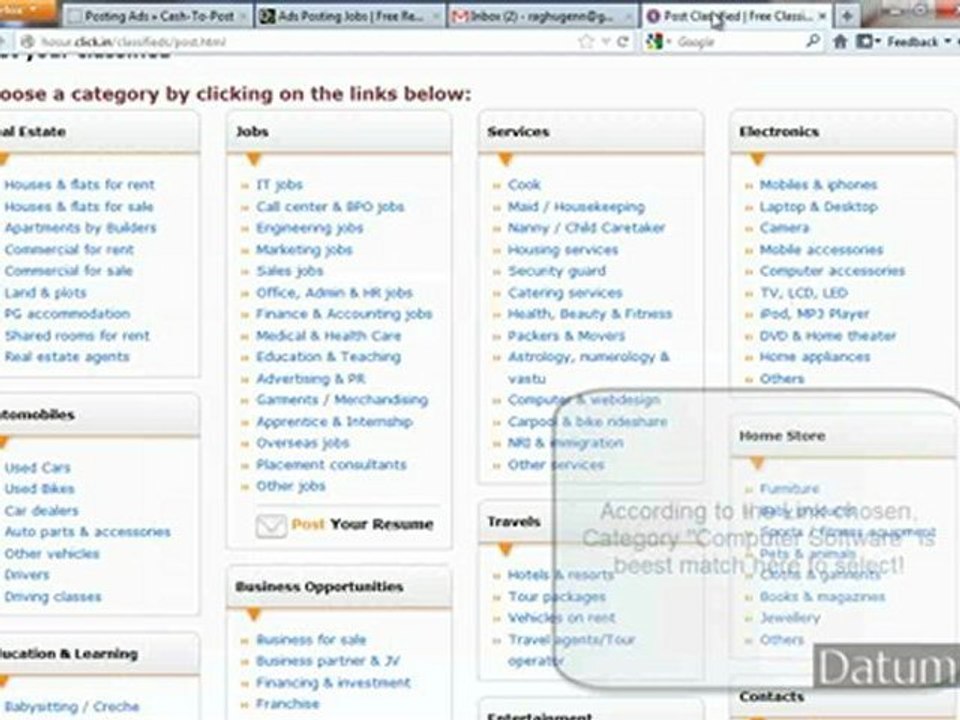
Task: Select Placement consultants link
Action: coord(331,465)
